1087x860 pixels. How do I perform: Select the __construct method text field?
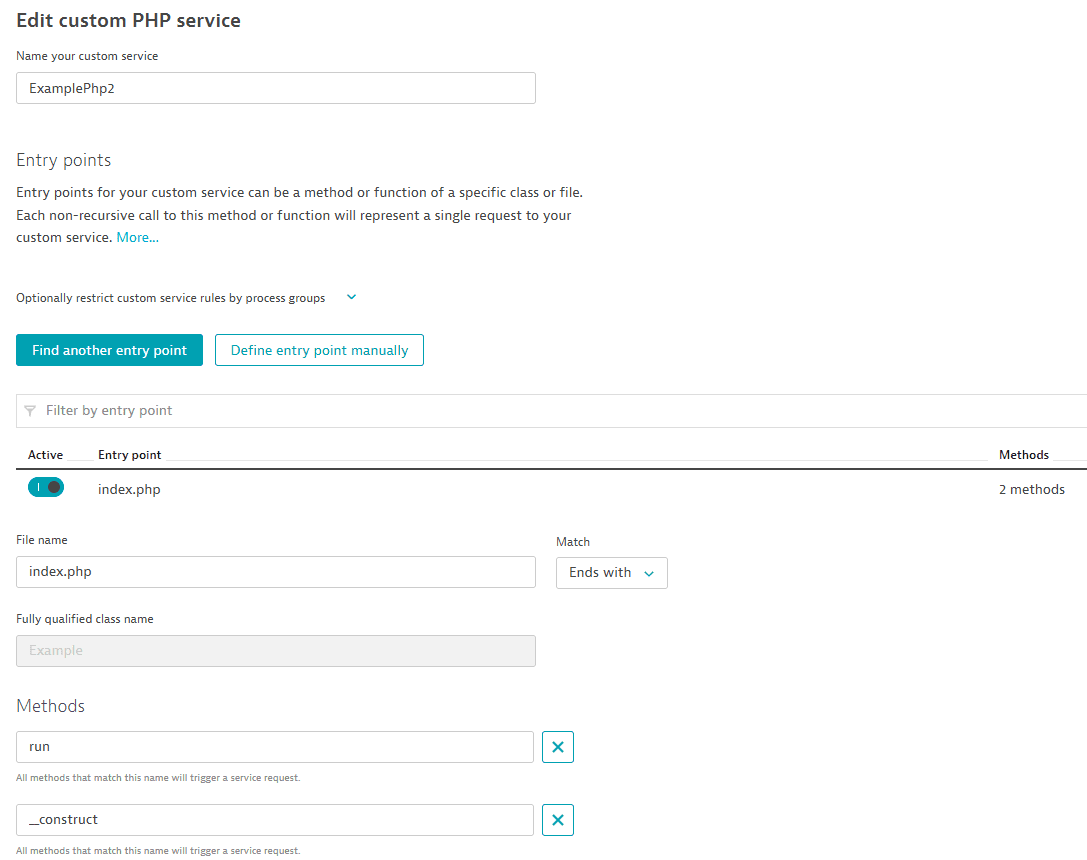[275, 820]
